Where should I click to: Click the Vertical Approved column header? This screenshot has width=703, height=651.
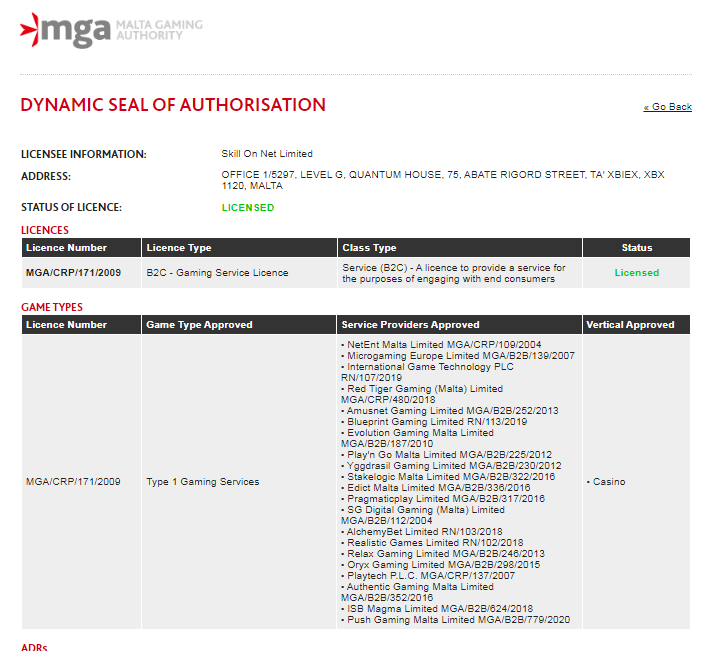(x=636, y=325)
